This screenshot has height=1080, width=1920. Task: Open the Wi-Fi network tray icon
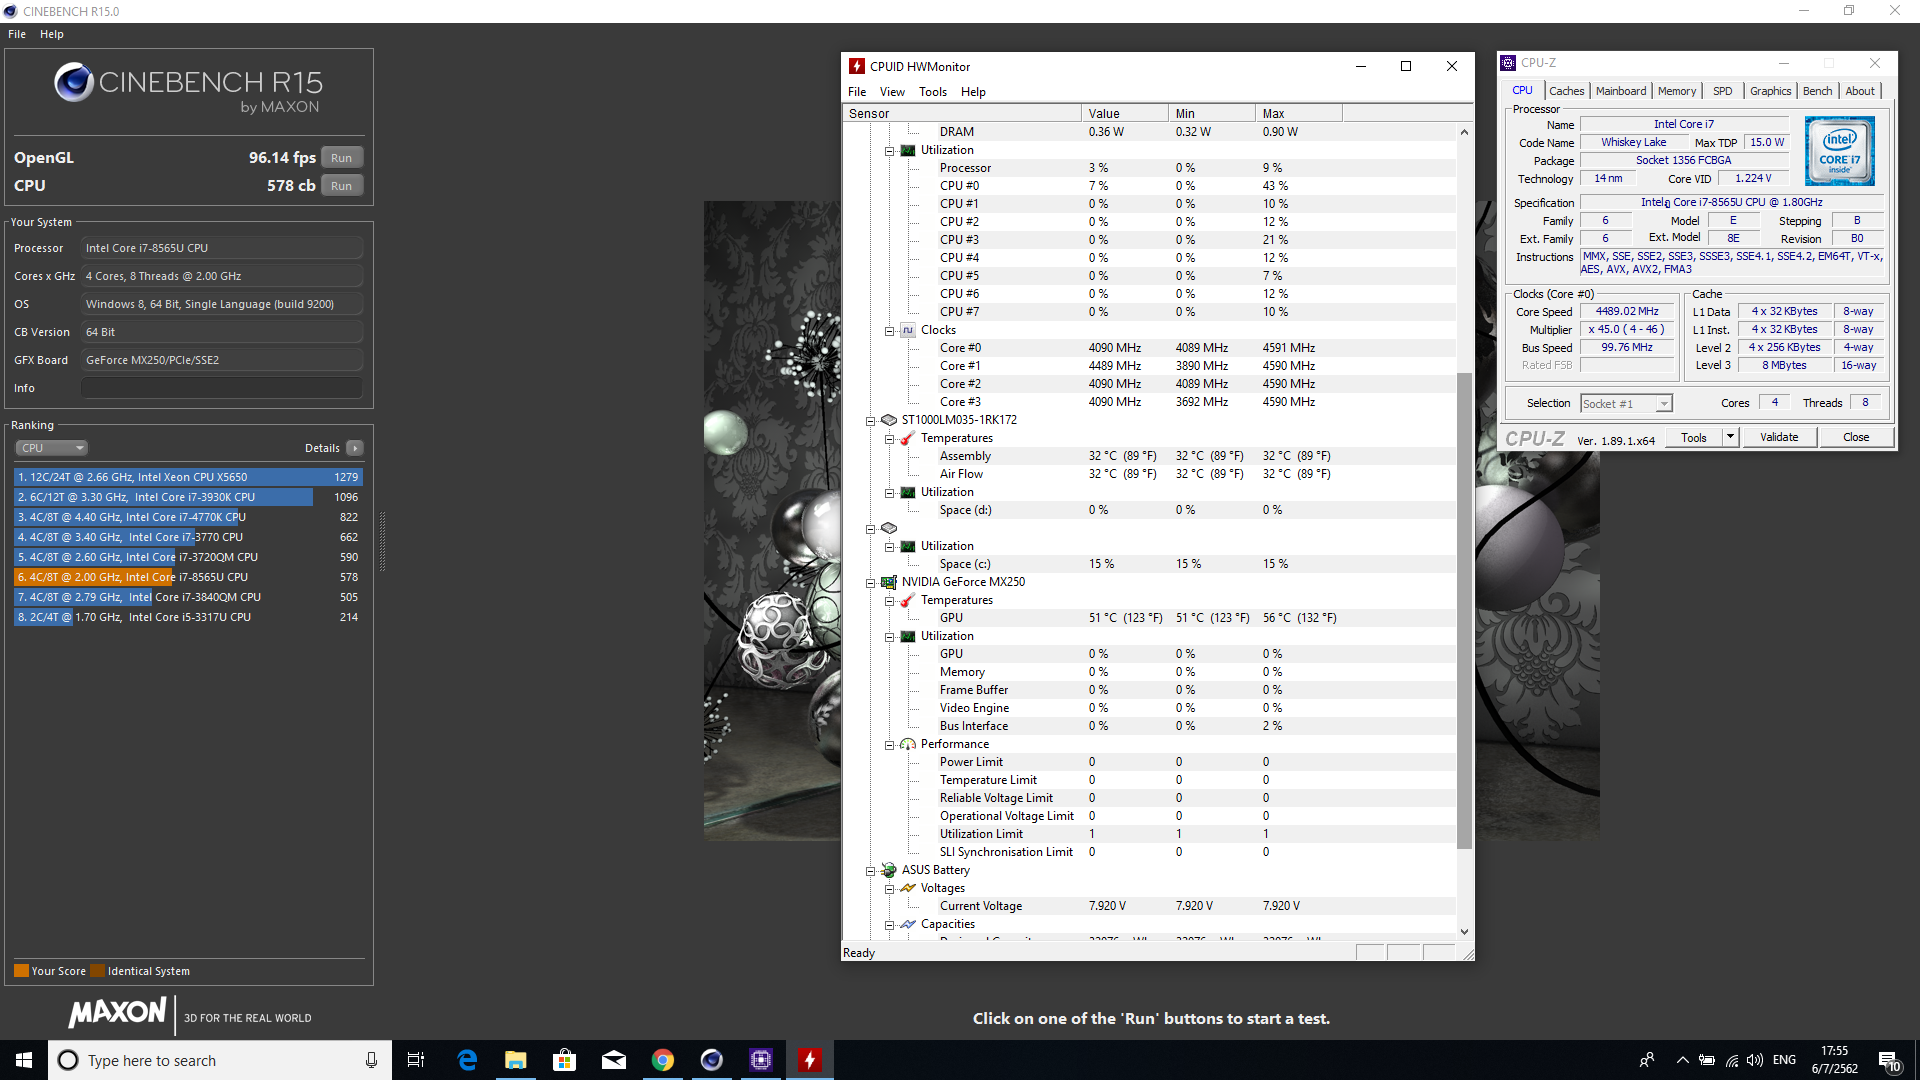(x=1731, y=1060)
